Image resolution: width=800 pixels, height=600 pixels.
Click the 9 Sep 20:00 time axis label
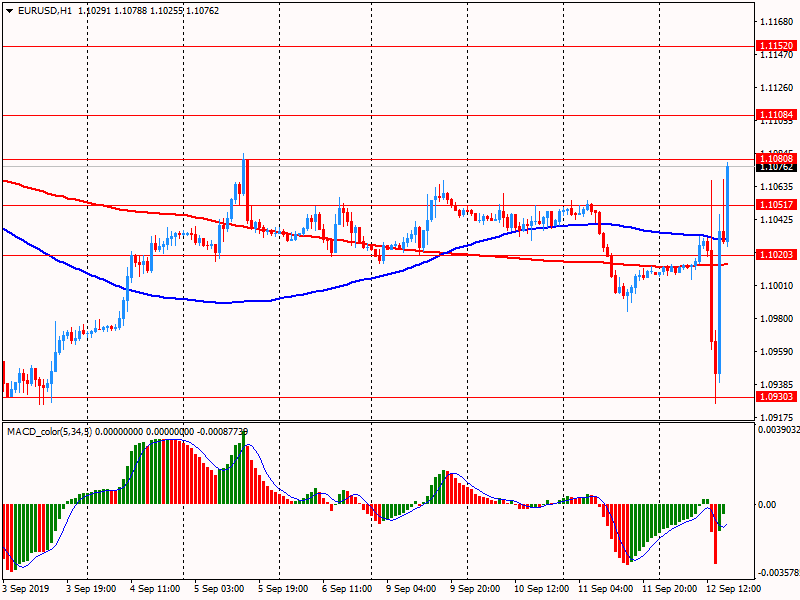[x=475, y=589]
